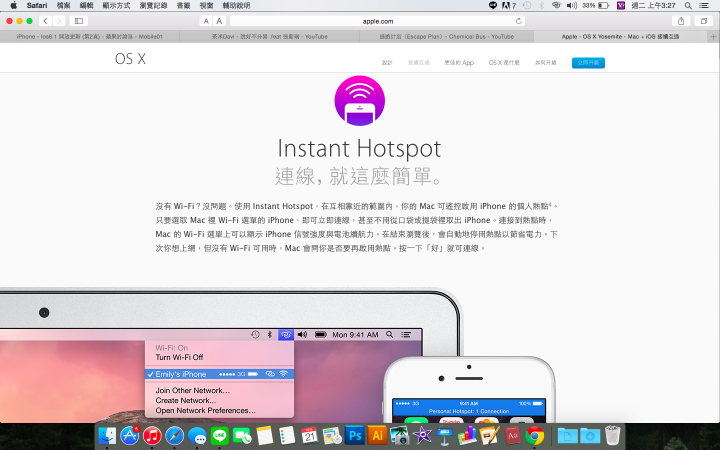Open Finder from the Dock
This screenshot has width=720, height=450.
[x=107, y=435]
